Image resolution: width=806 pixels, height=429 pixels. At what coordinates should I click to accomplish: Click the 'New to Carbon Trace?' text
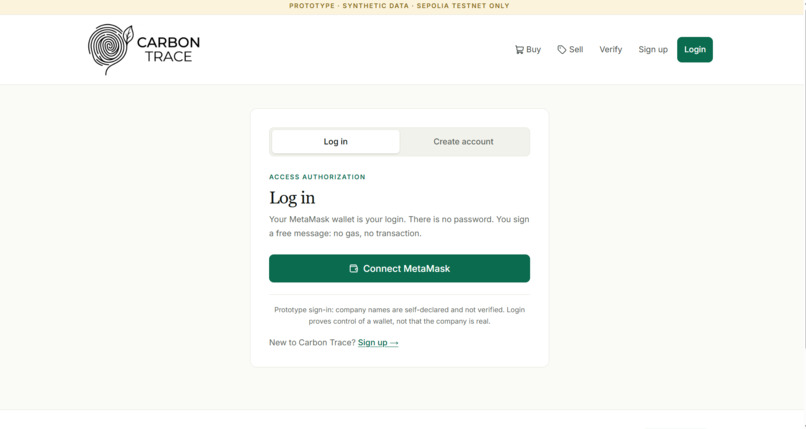pos(312,342)
